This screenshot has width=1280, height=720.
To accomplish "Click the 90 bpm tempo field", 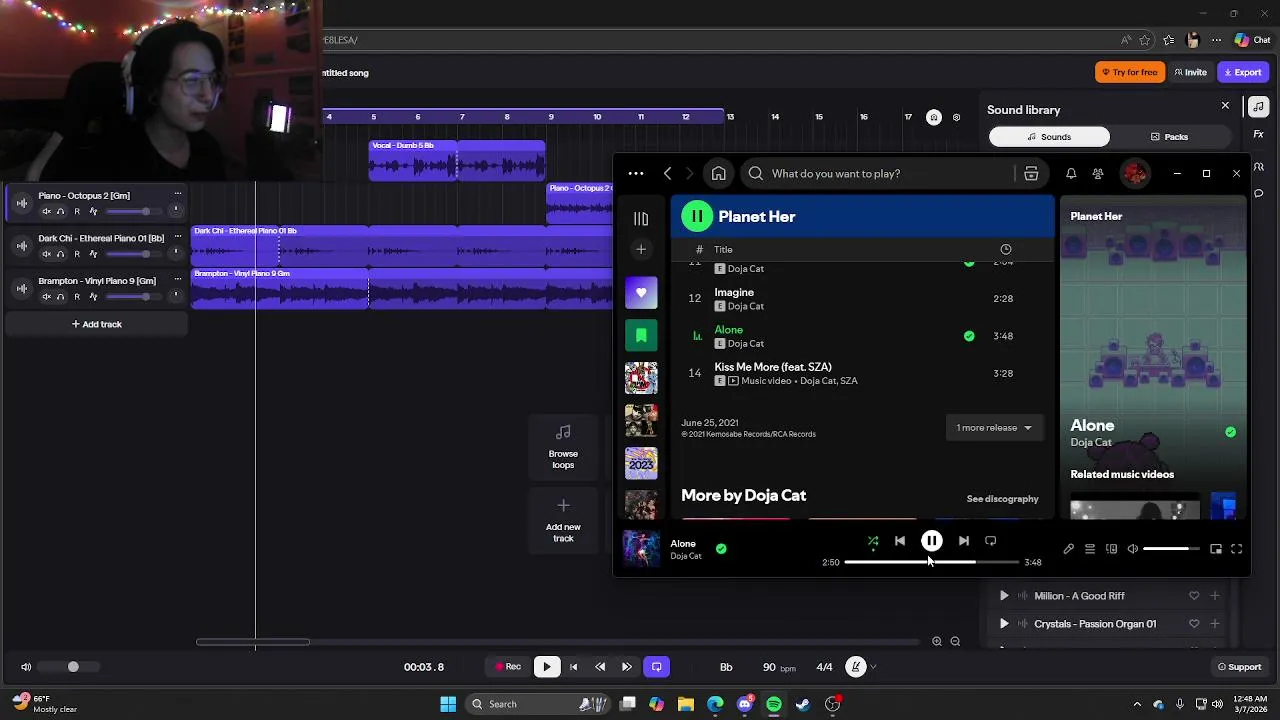I will tap(779, 667).
